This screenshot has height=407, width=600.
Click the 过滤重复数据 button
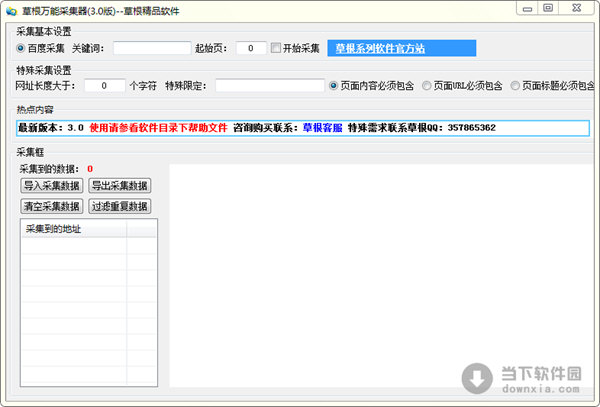(x=120, y=207)
